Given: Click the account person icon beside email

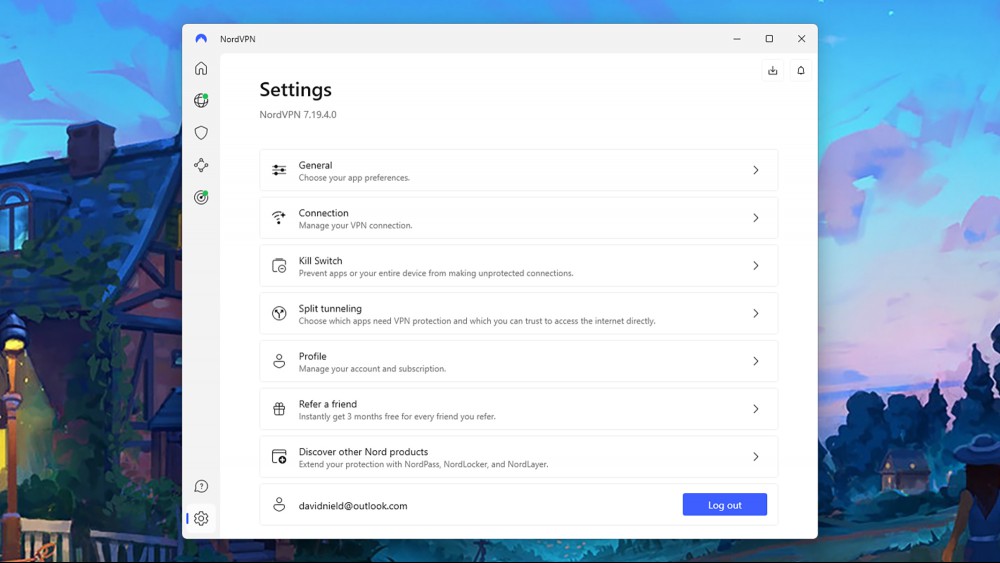Looking at the screenshot, I should [279, 504].
